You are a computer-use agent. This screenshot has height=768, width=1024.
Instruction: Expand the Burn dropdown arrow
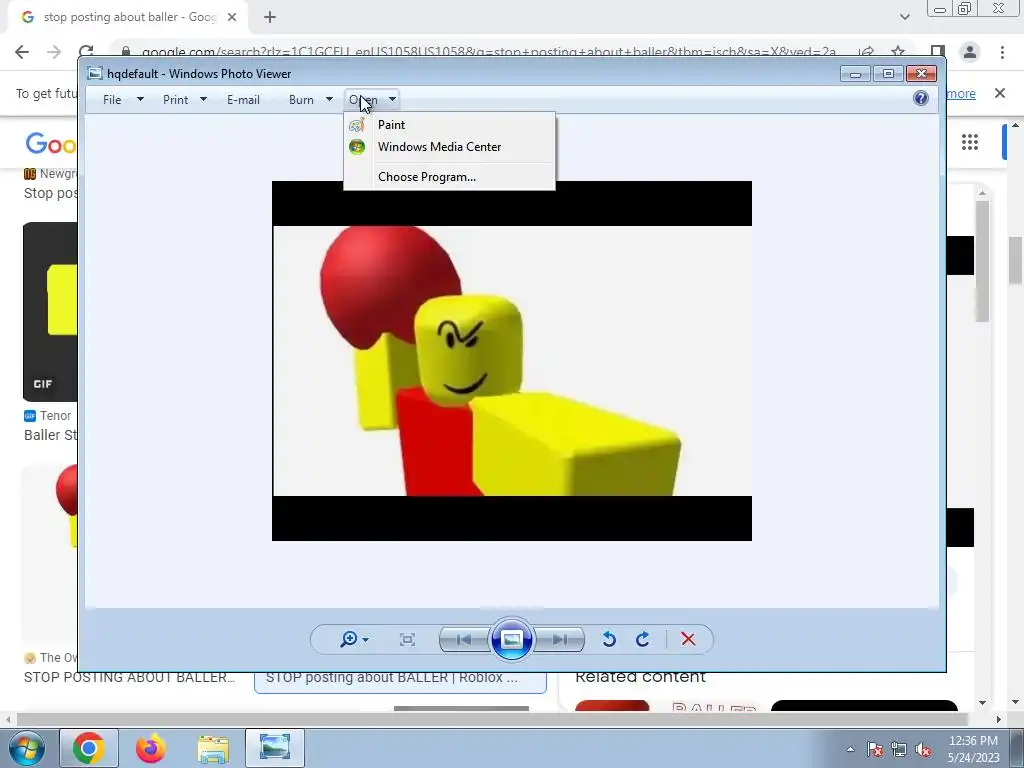(x=329, y=99)
